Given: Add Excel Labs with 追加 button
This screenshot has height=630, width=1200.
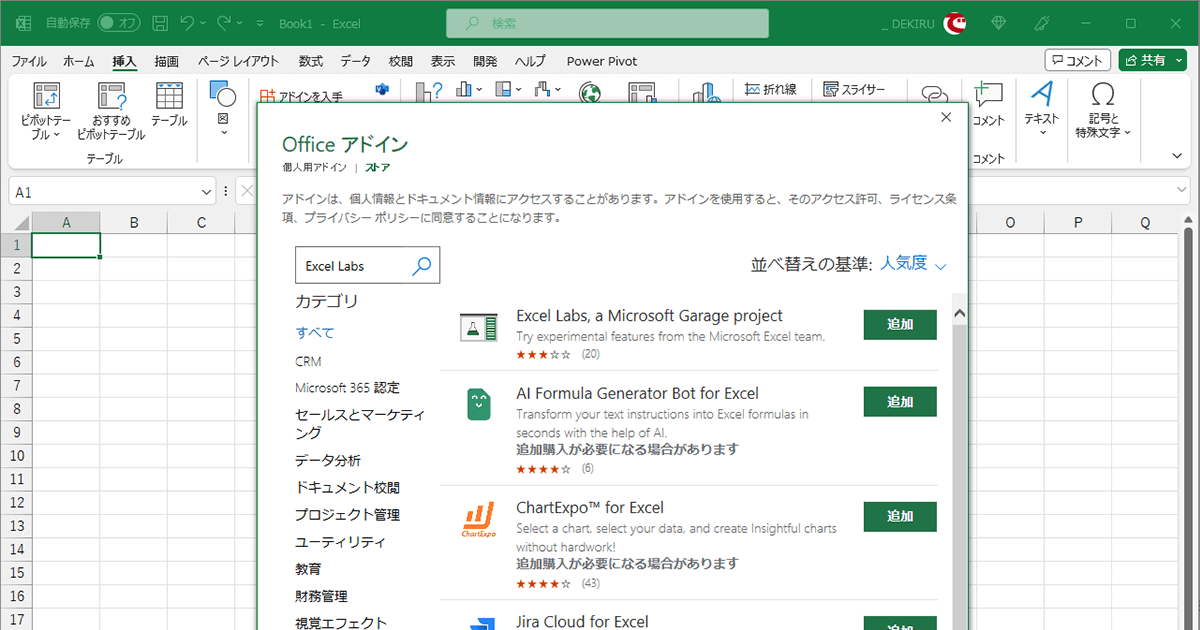Looking at the screenshot, I should 900,325.
